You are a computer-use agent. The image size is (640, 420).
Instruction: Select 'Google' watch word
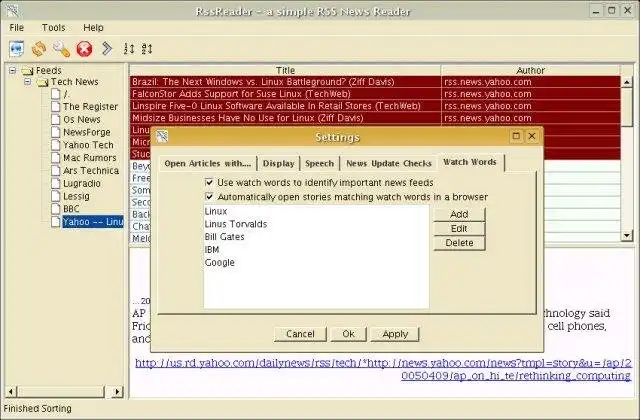click(316, 262)
